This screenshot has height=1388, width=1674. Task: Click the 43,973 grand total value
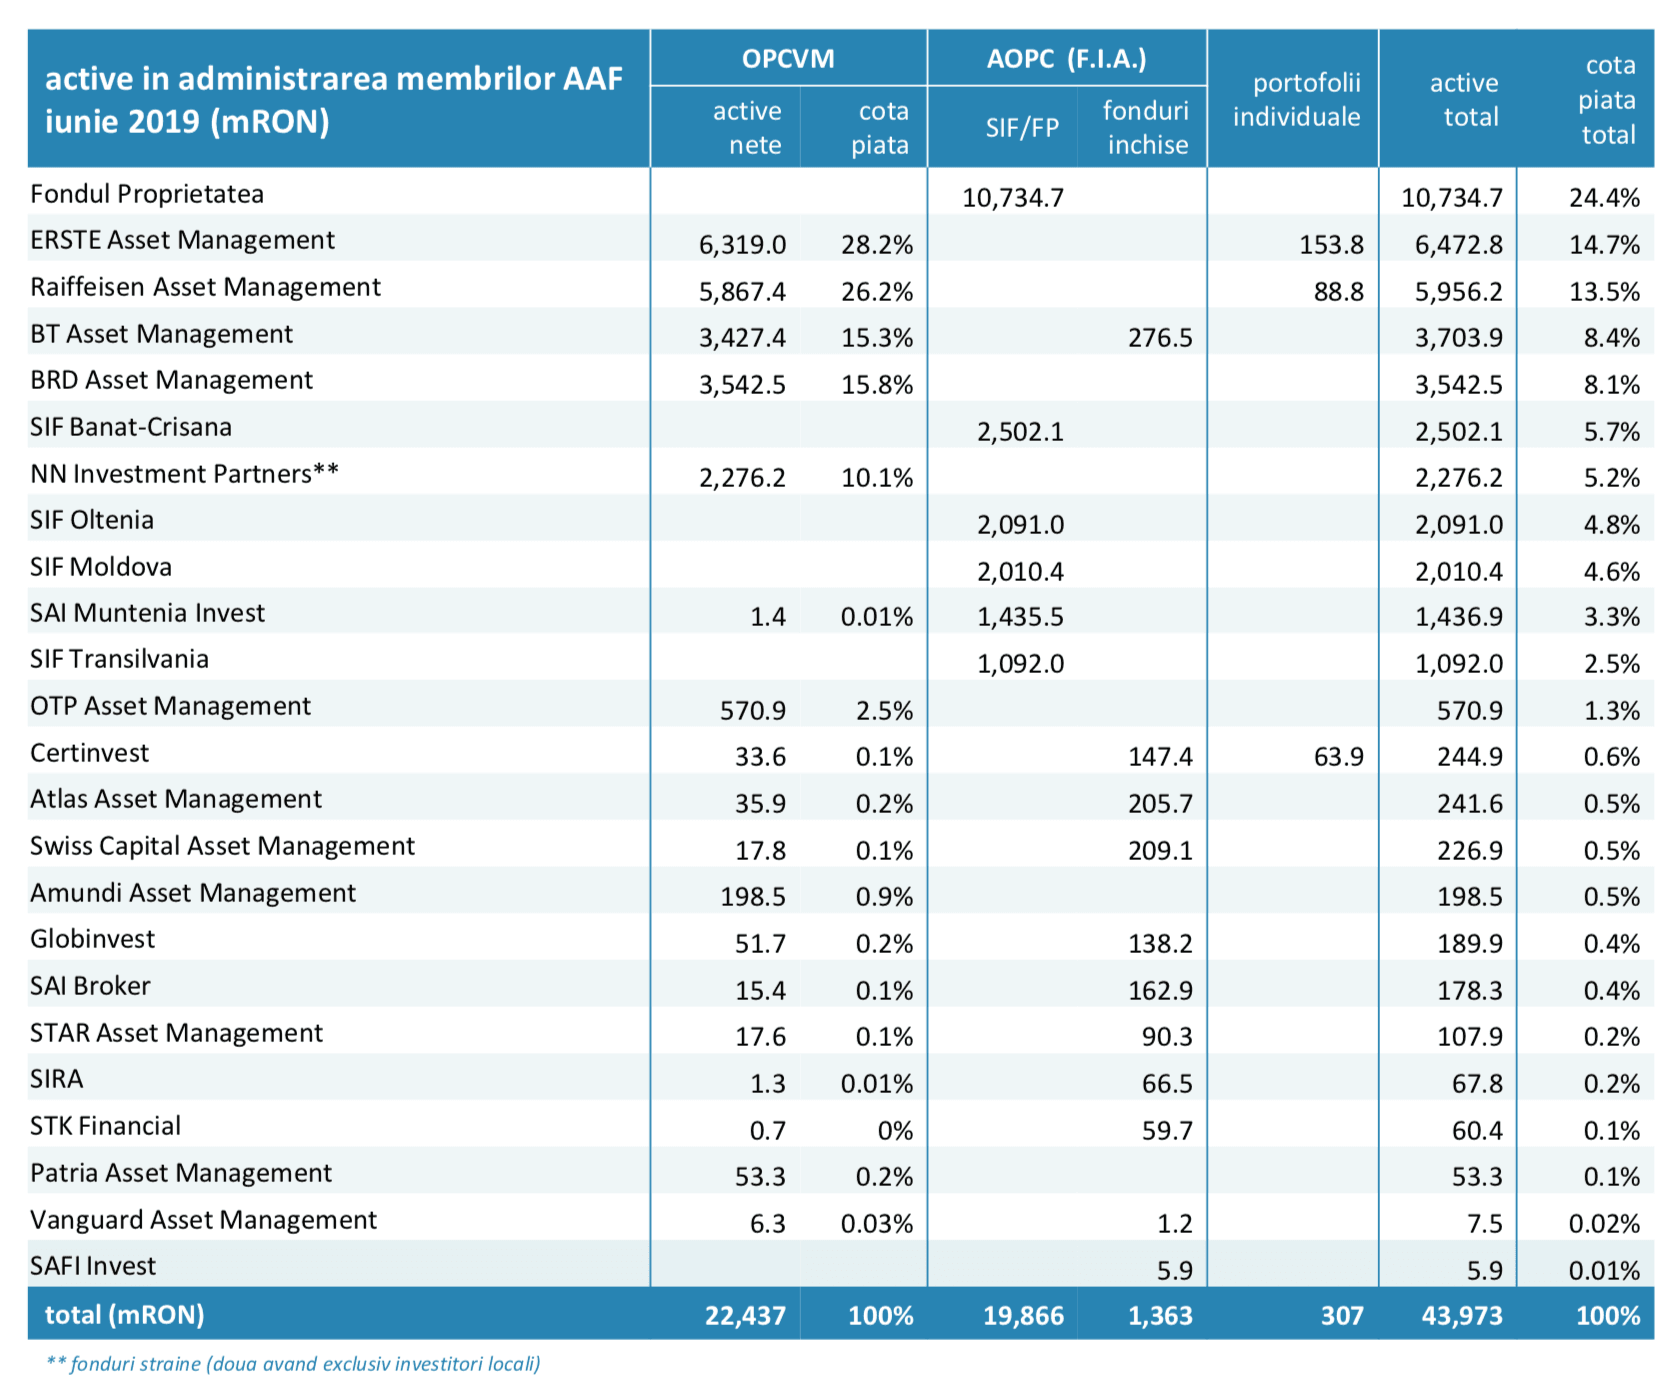click(x=1462, y=1316)
